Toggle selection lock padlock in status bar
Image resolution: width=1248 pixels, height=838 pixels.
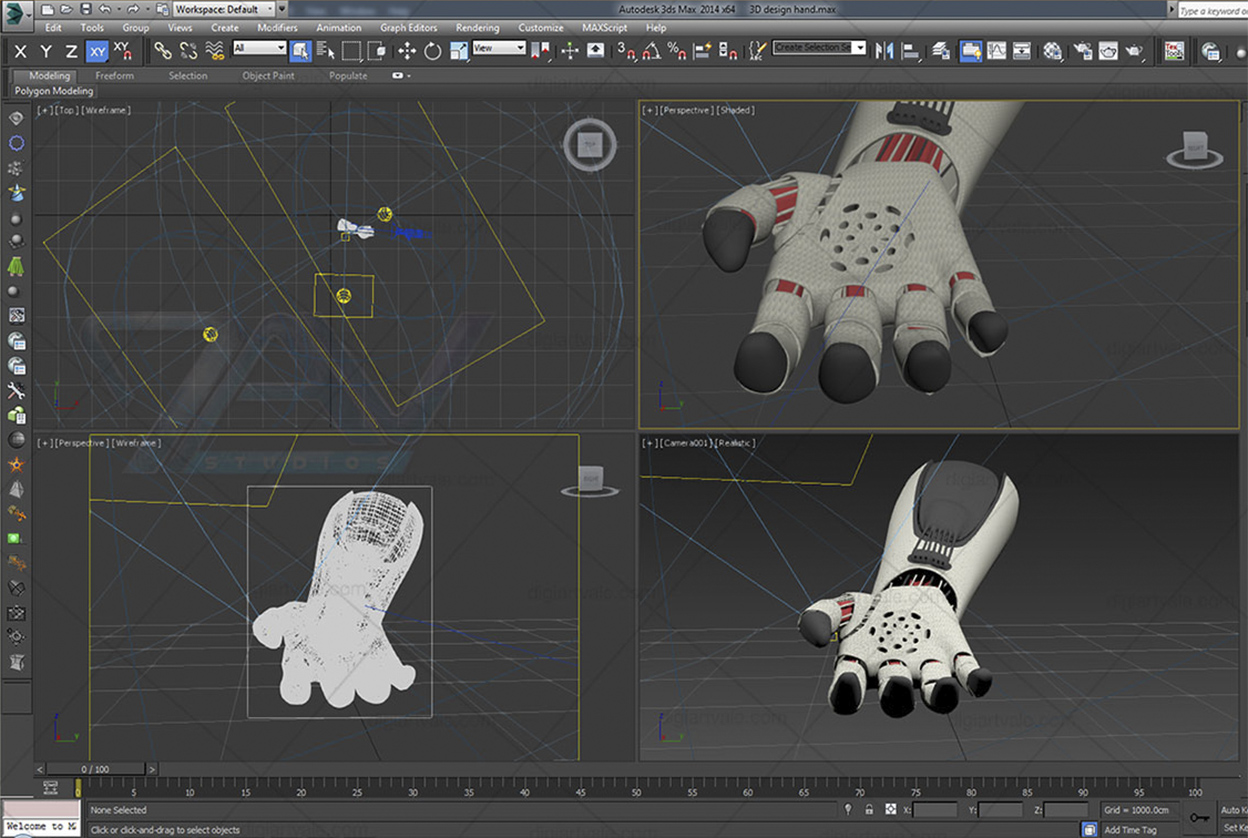pyautogui.click(x=869, y=810)
